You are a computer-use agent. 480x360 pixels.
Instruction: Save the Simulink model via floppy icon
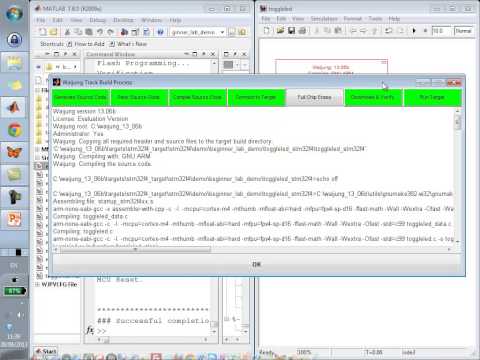click(x=291, y=31)
